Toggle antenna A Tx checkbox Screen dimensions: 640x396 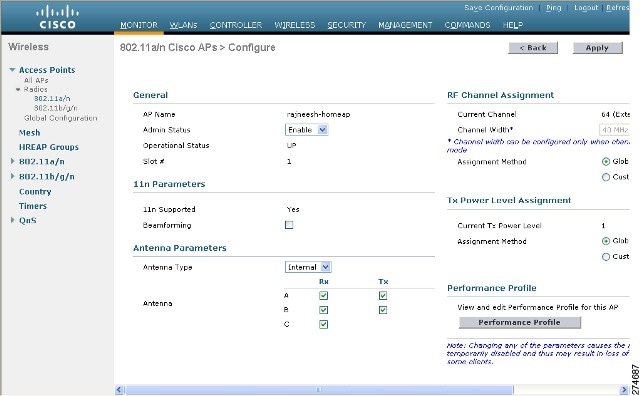382,296
